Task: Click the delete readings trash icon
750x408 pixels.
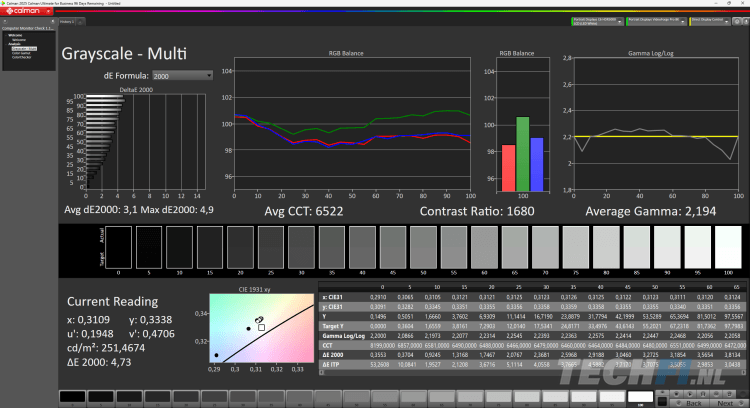Action: point(729,394)
